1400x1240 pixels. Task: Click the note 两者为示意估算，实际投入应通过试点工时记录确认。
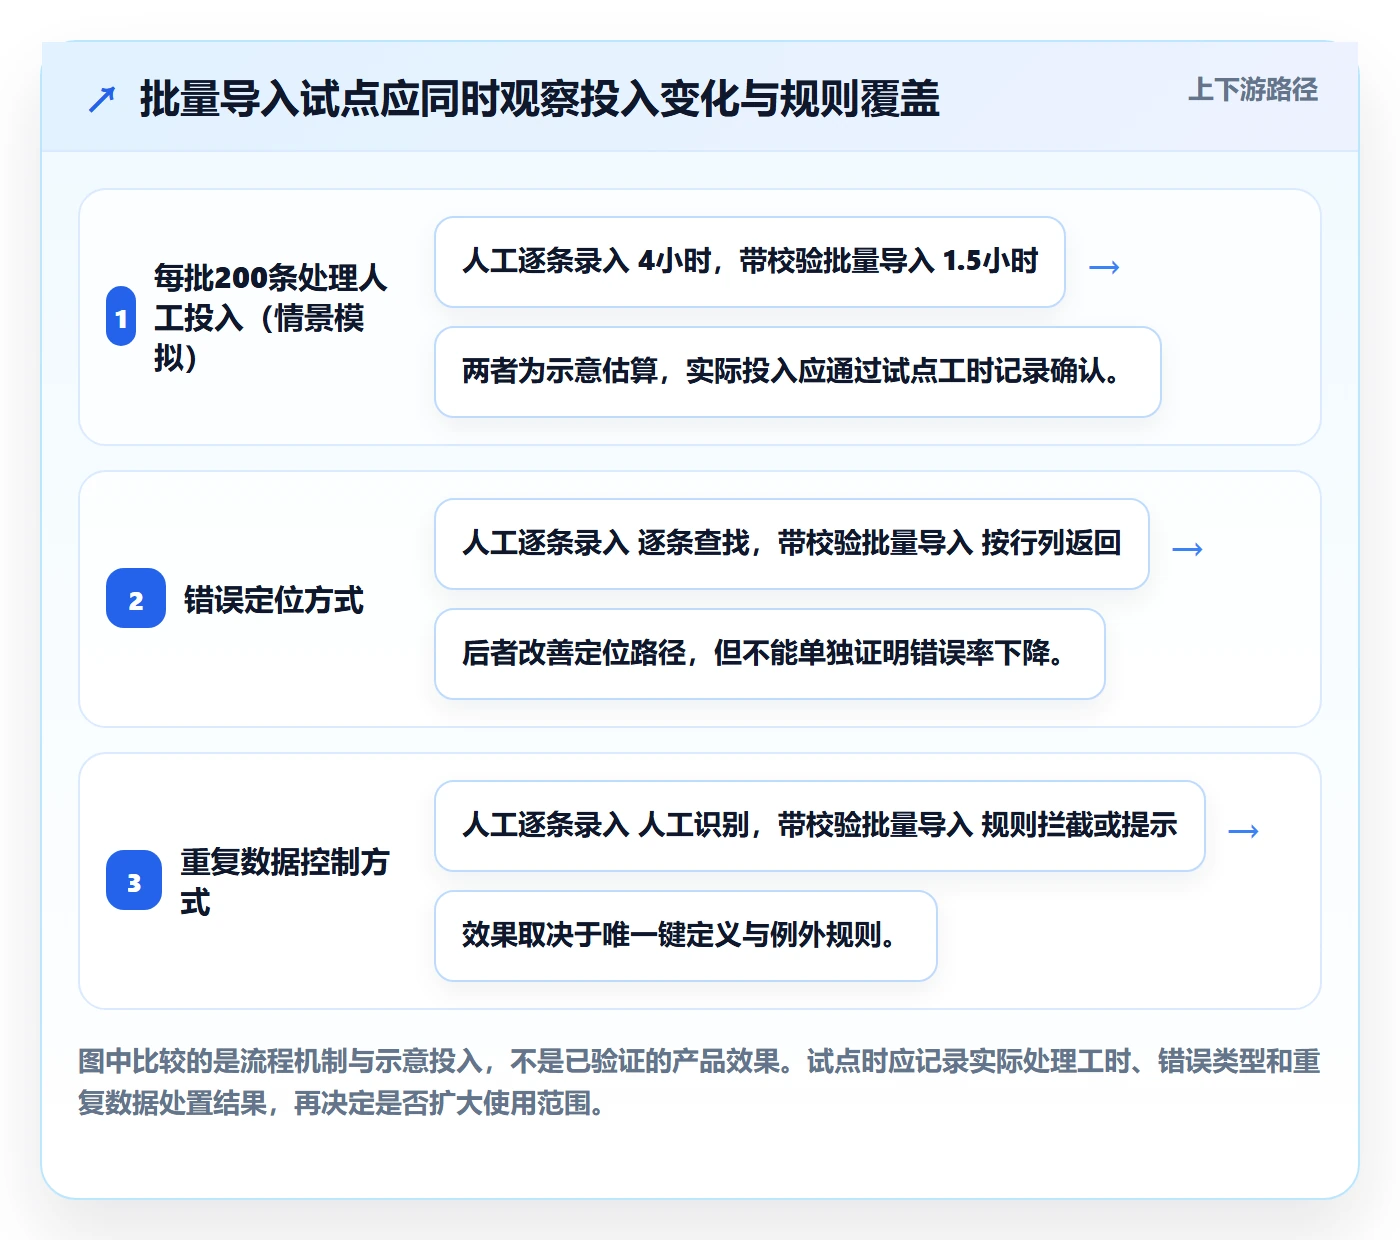[798, 372]
